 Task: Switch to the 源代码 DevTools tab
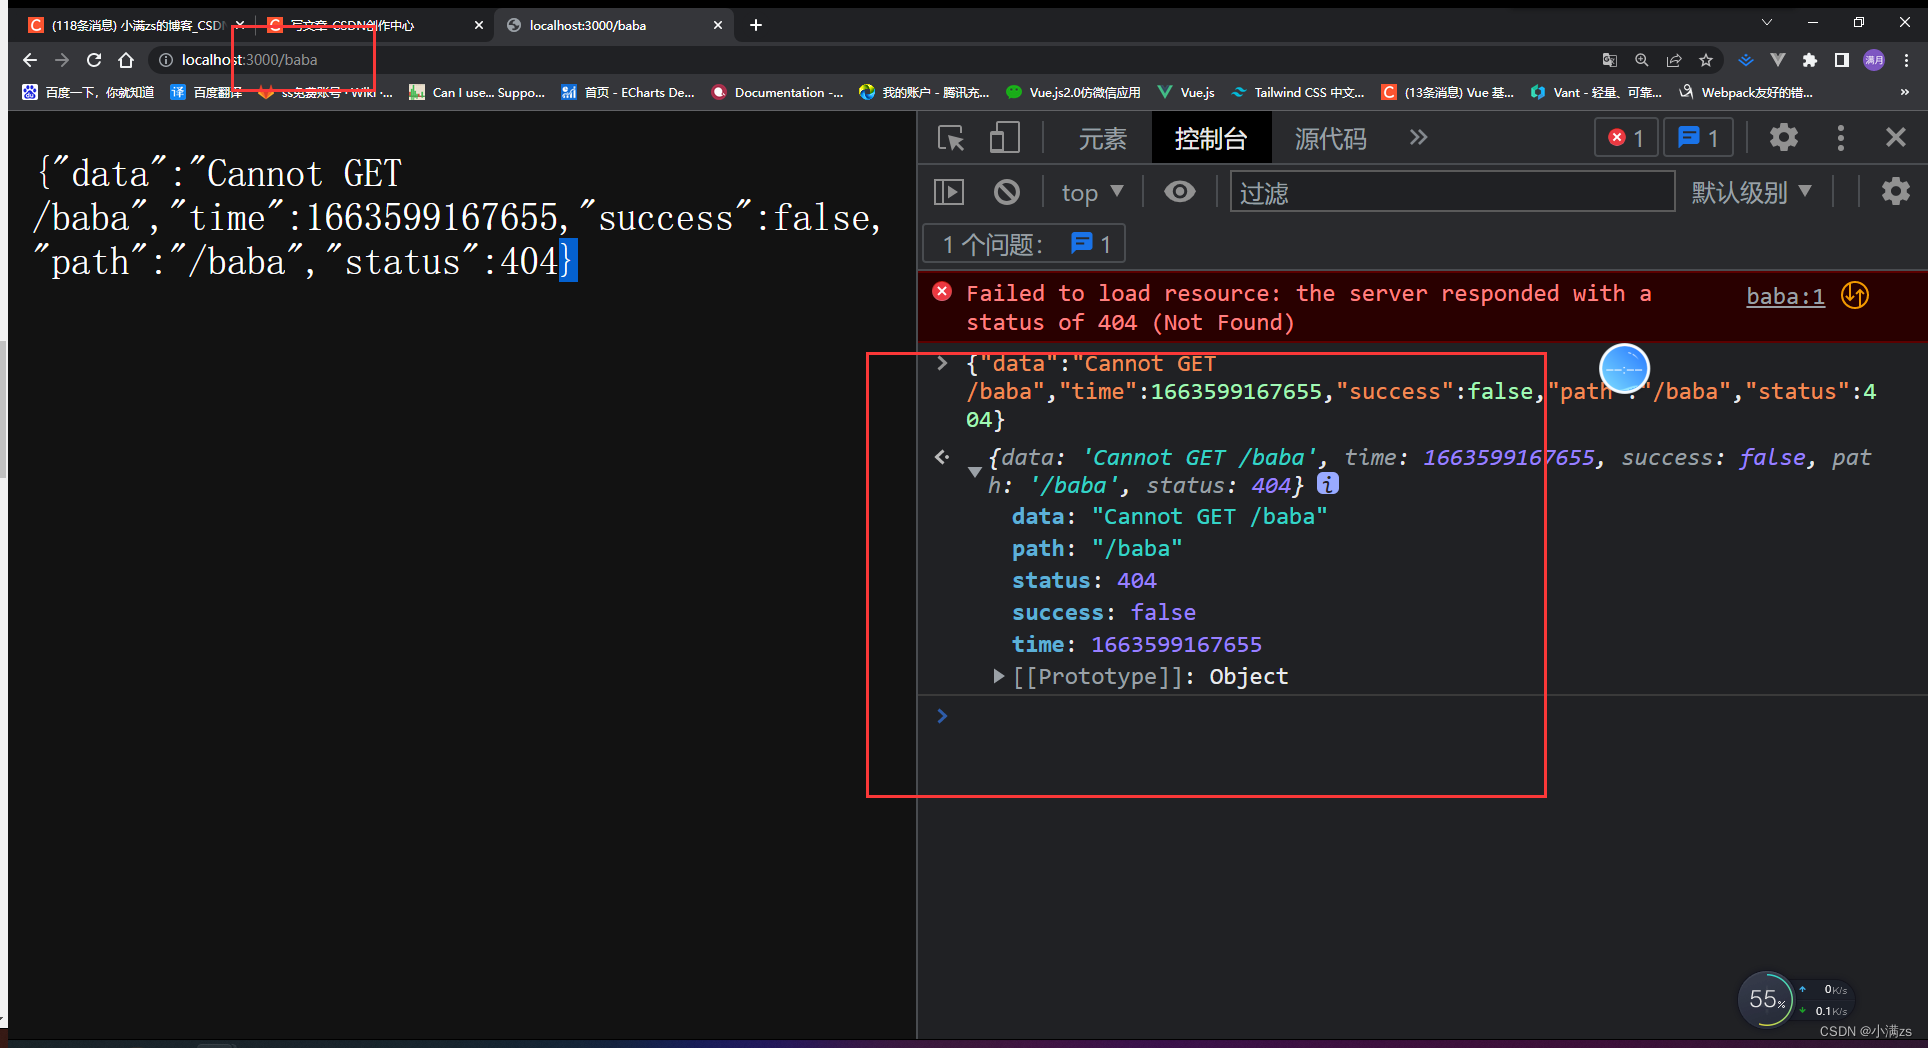coord(1330,138)
